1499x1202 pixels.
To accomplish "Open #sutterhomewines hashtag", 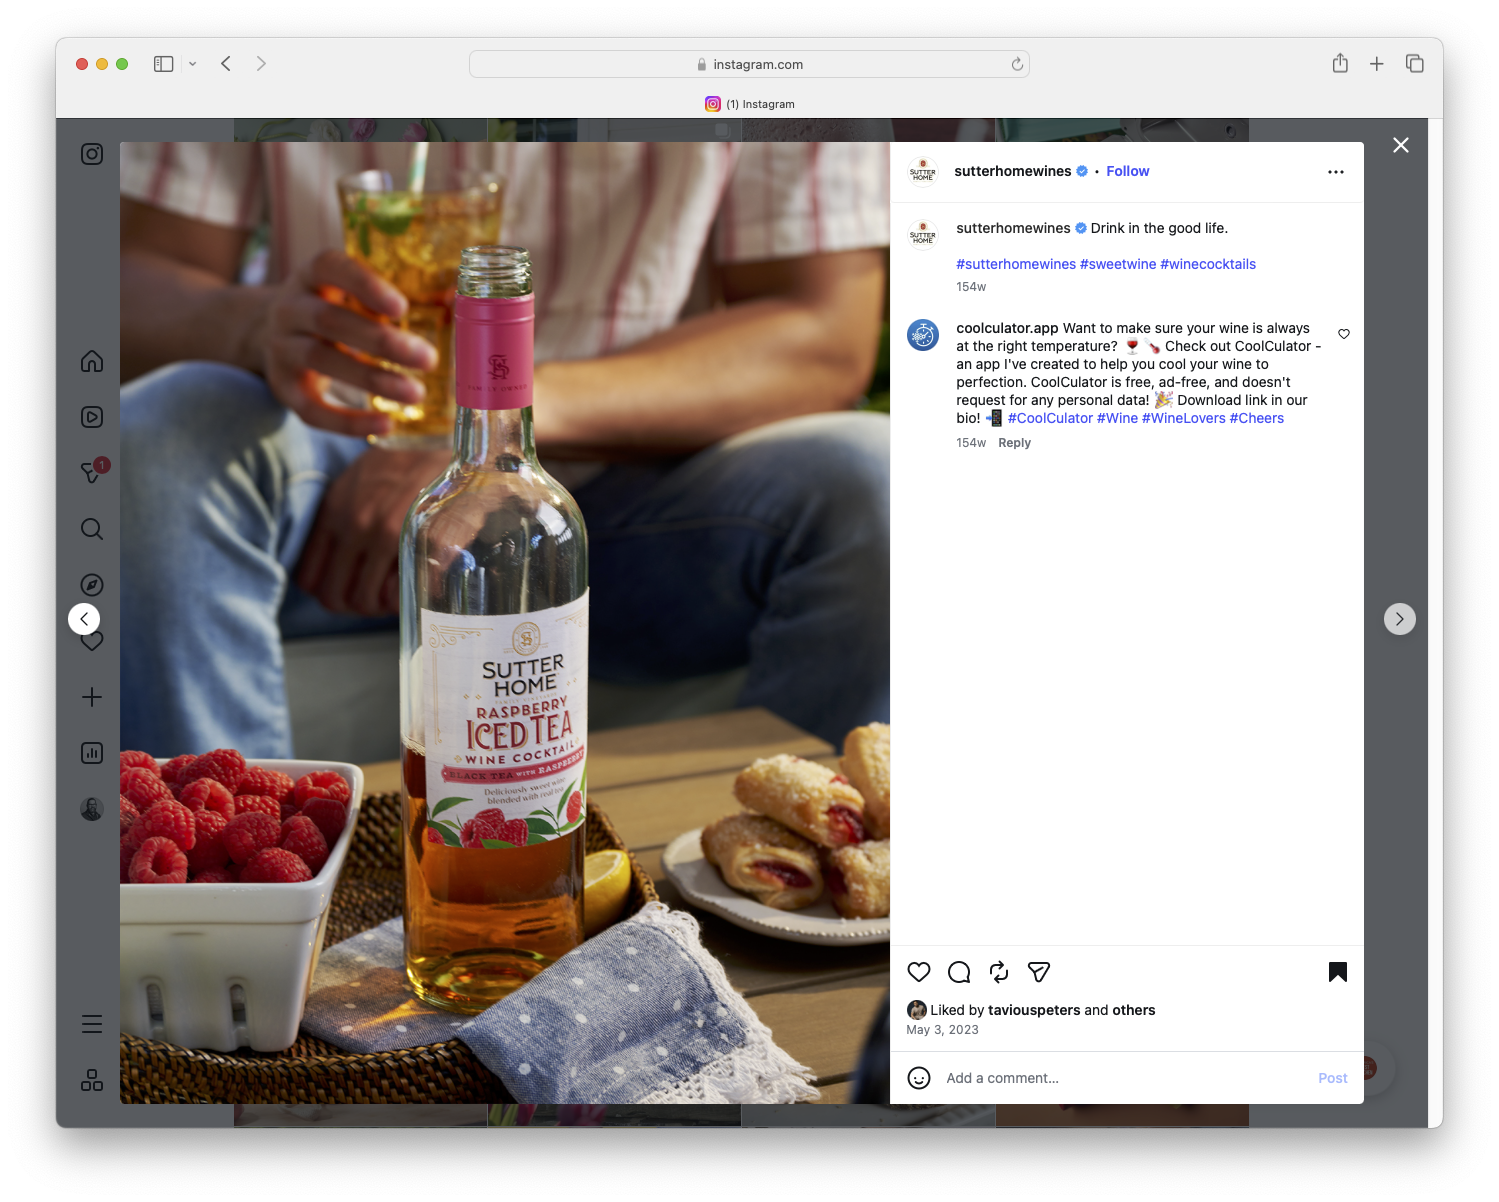I will tap(1016, 264).
